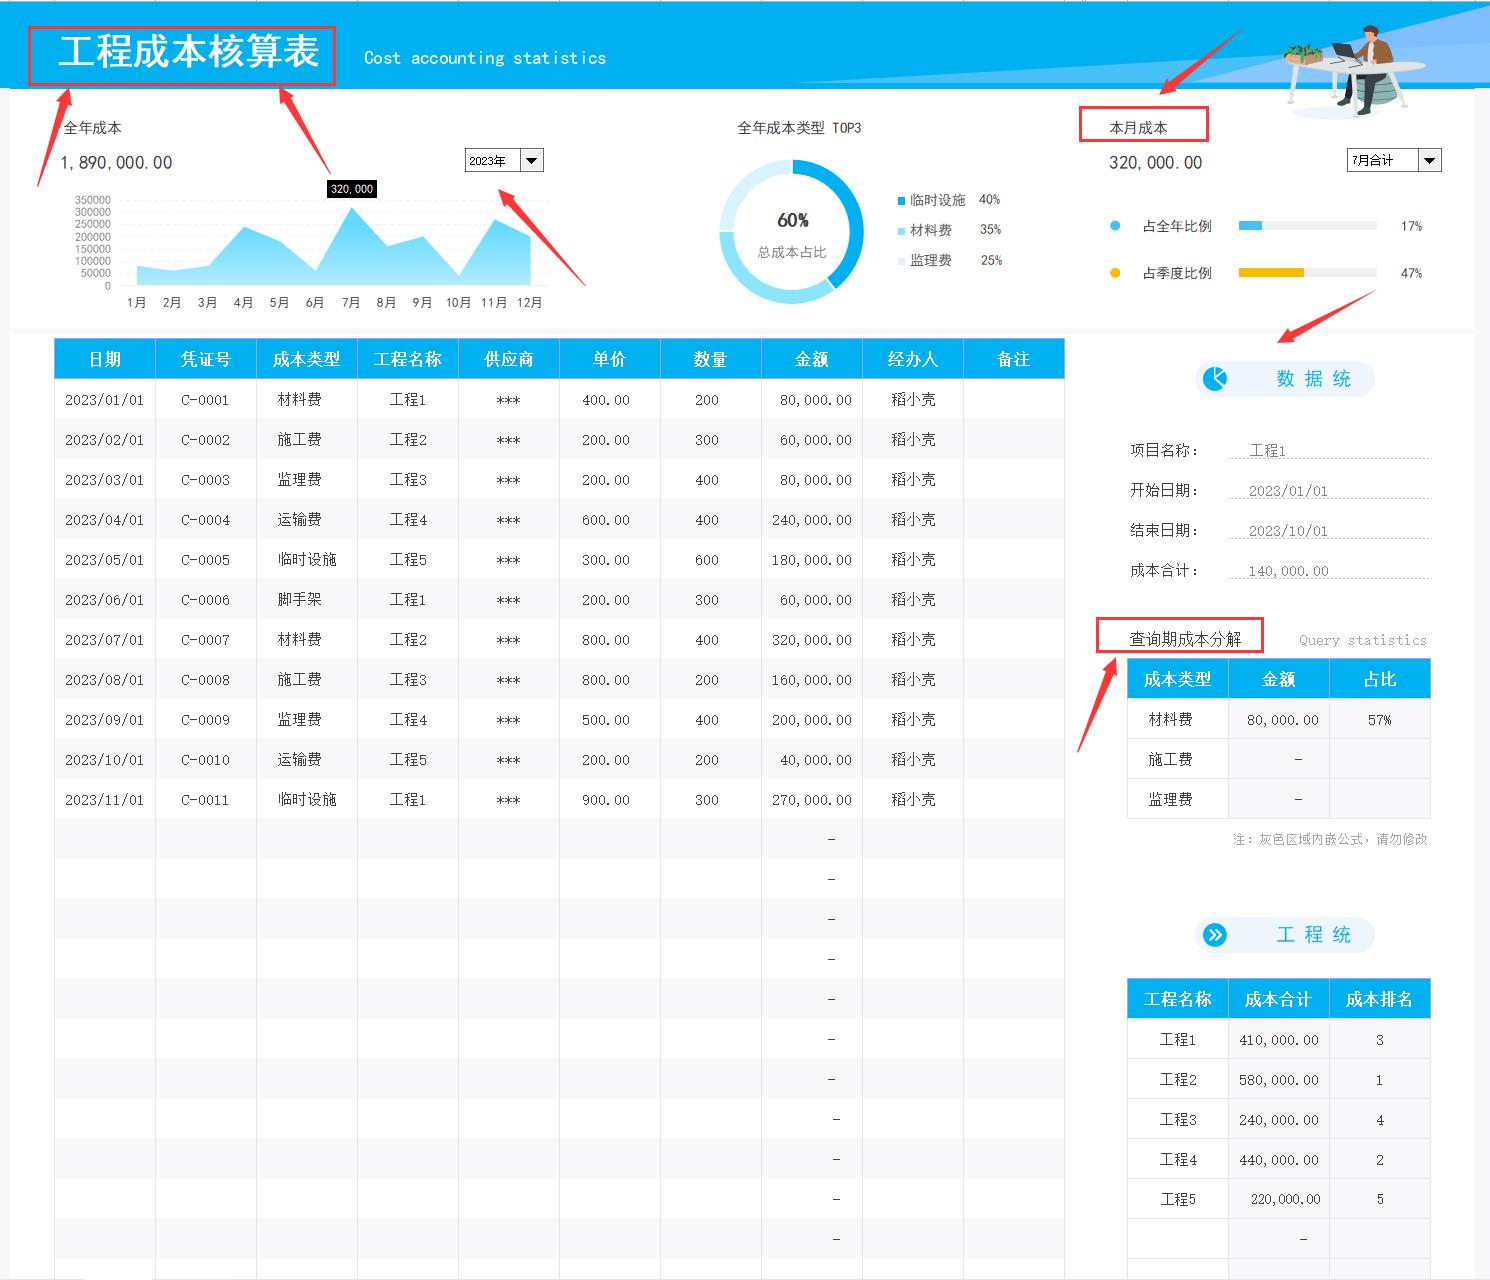This screenshot has height=1280, width=1490.
Task: Toggle the yellow indicator beside 占季度比例
Action: click(x=1114, y=272)
